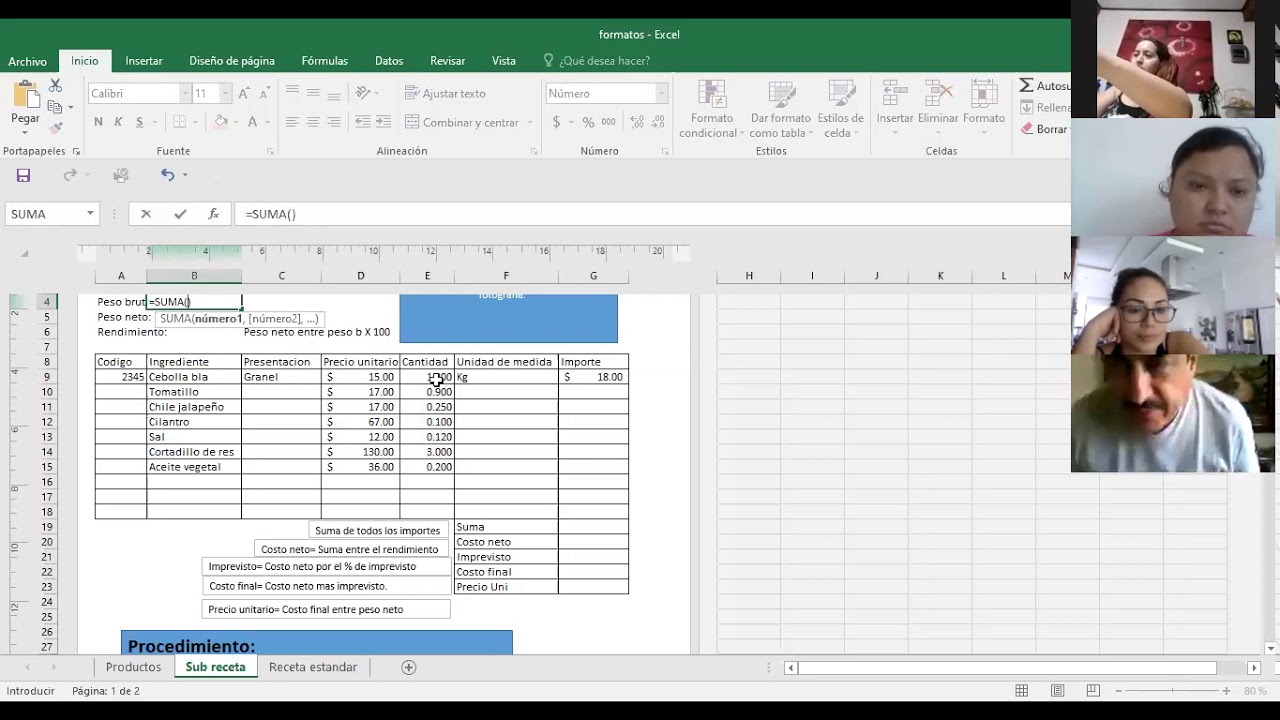
Task: Click the Font color A icon
Action: (x=253, y=122)
